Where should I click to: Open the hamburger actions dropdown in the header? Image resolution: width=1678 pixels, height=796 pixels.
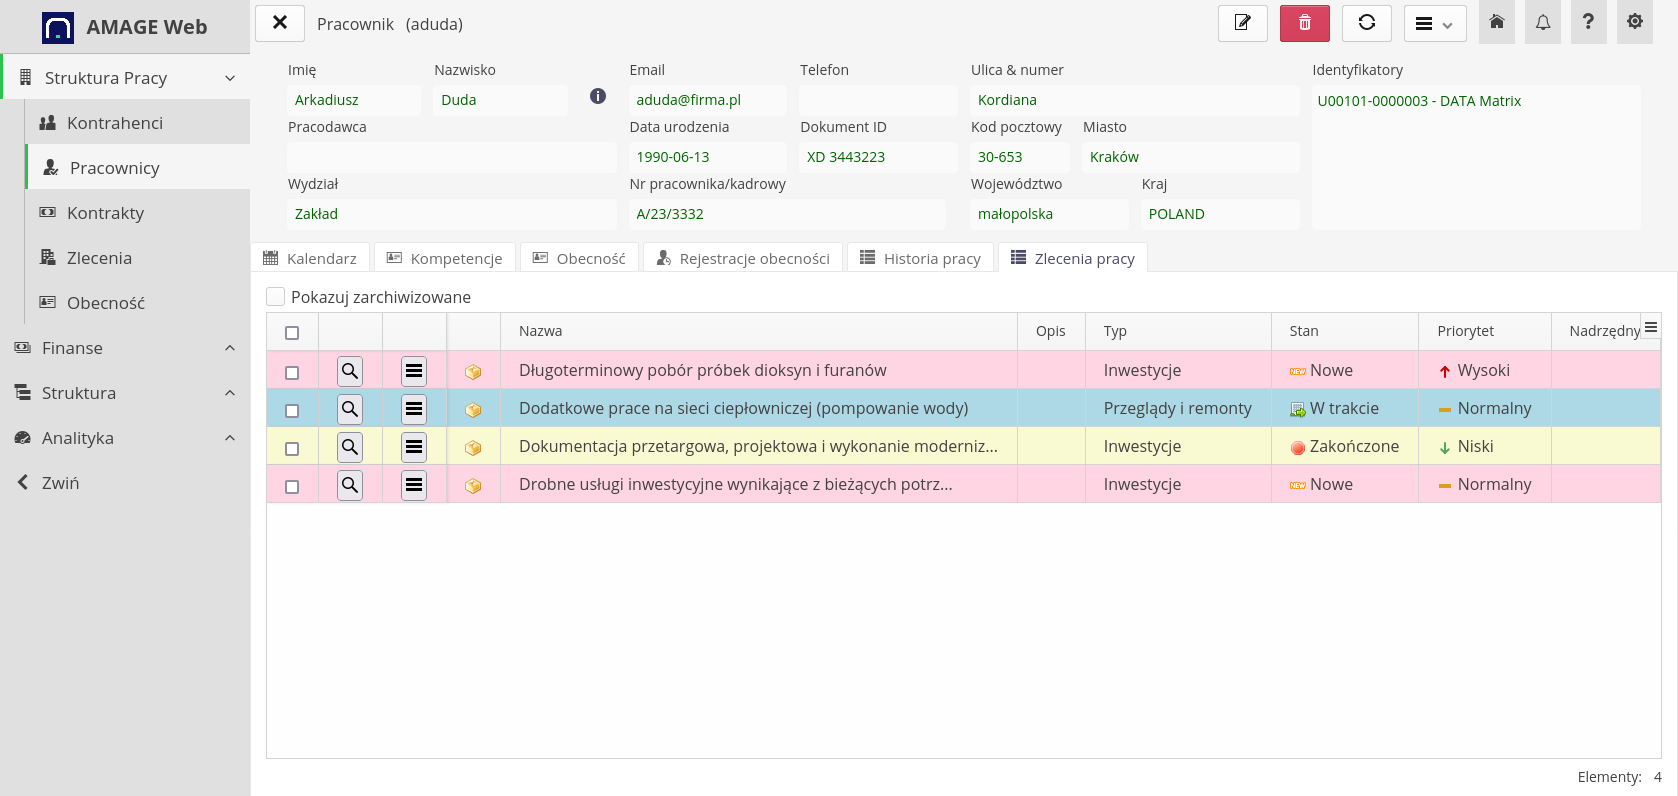tap(1435, 23)
